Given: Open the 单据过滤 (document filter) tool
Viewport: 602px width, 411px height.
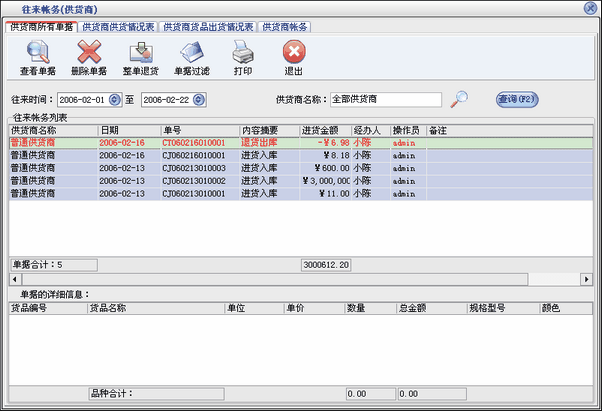Looking at the screenshot, I should [x=192, y=50].
